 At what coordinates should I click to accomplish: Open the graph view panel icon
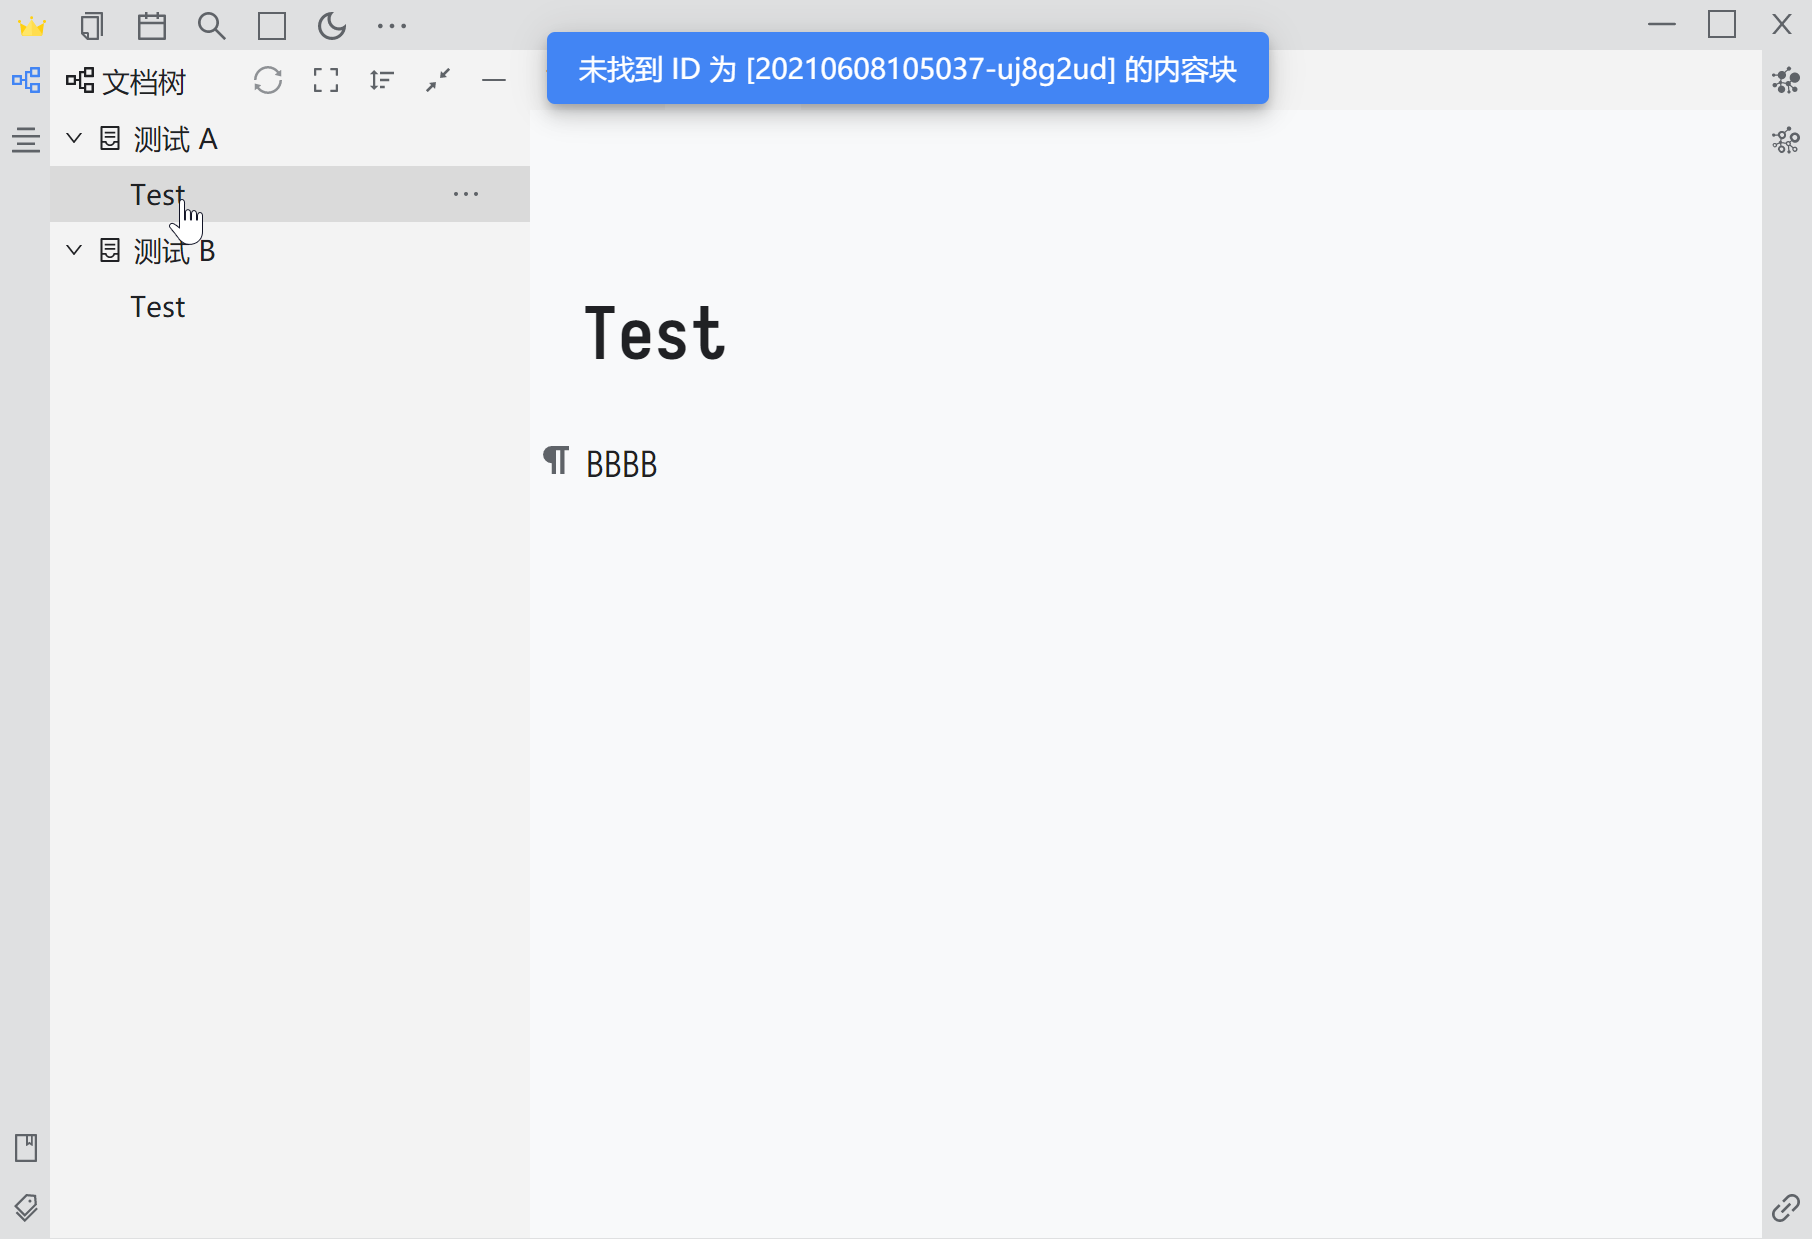(x=1786, y=80)
